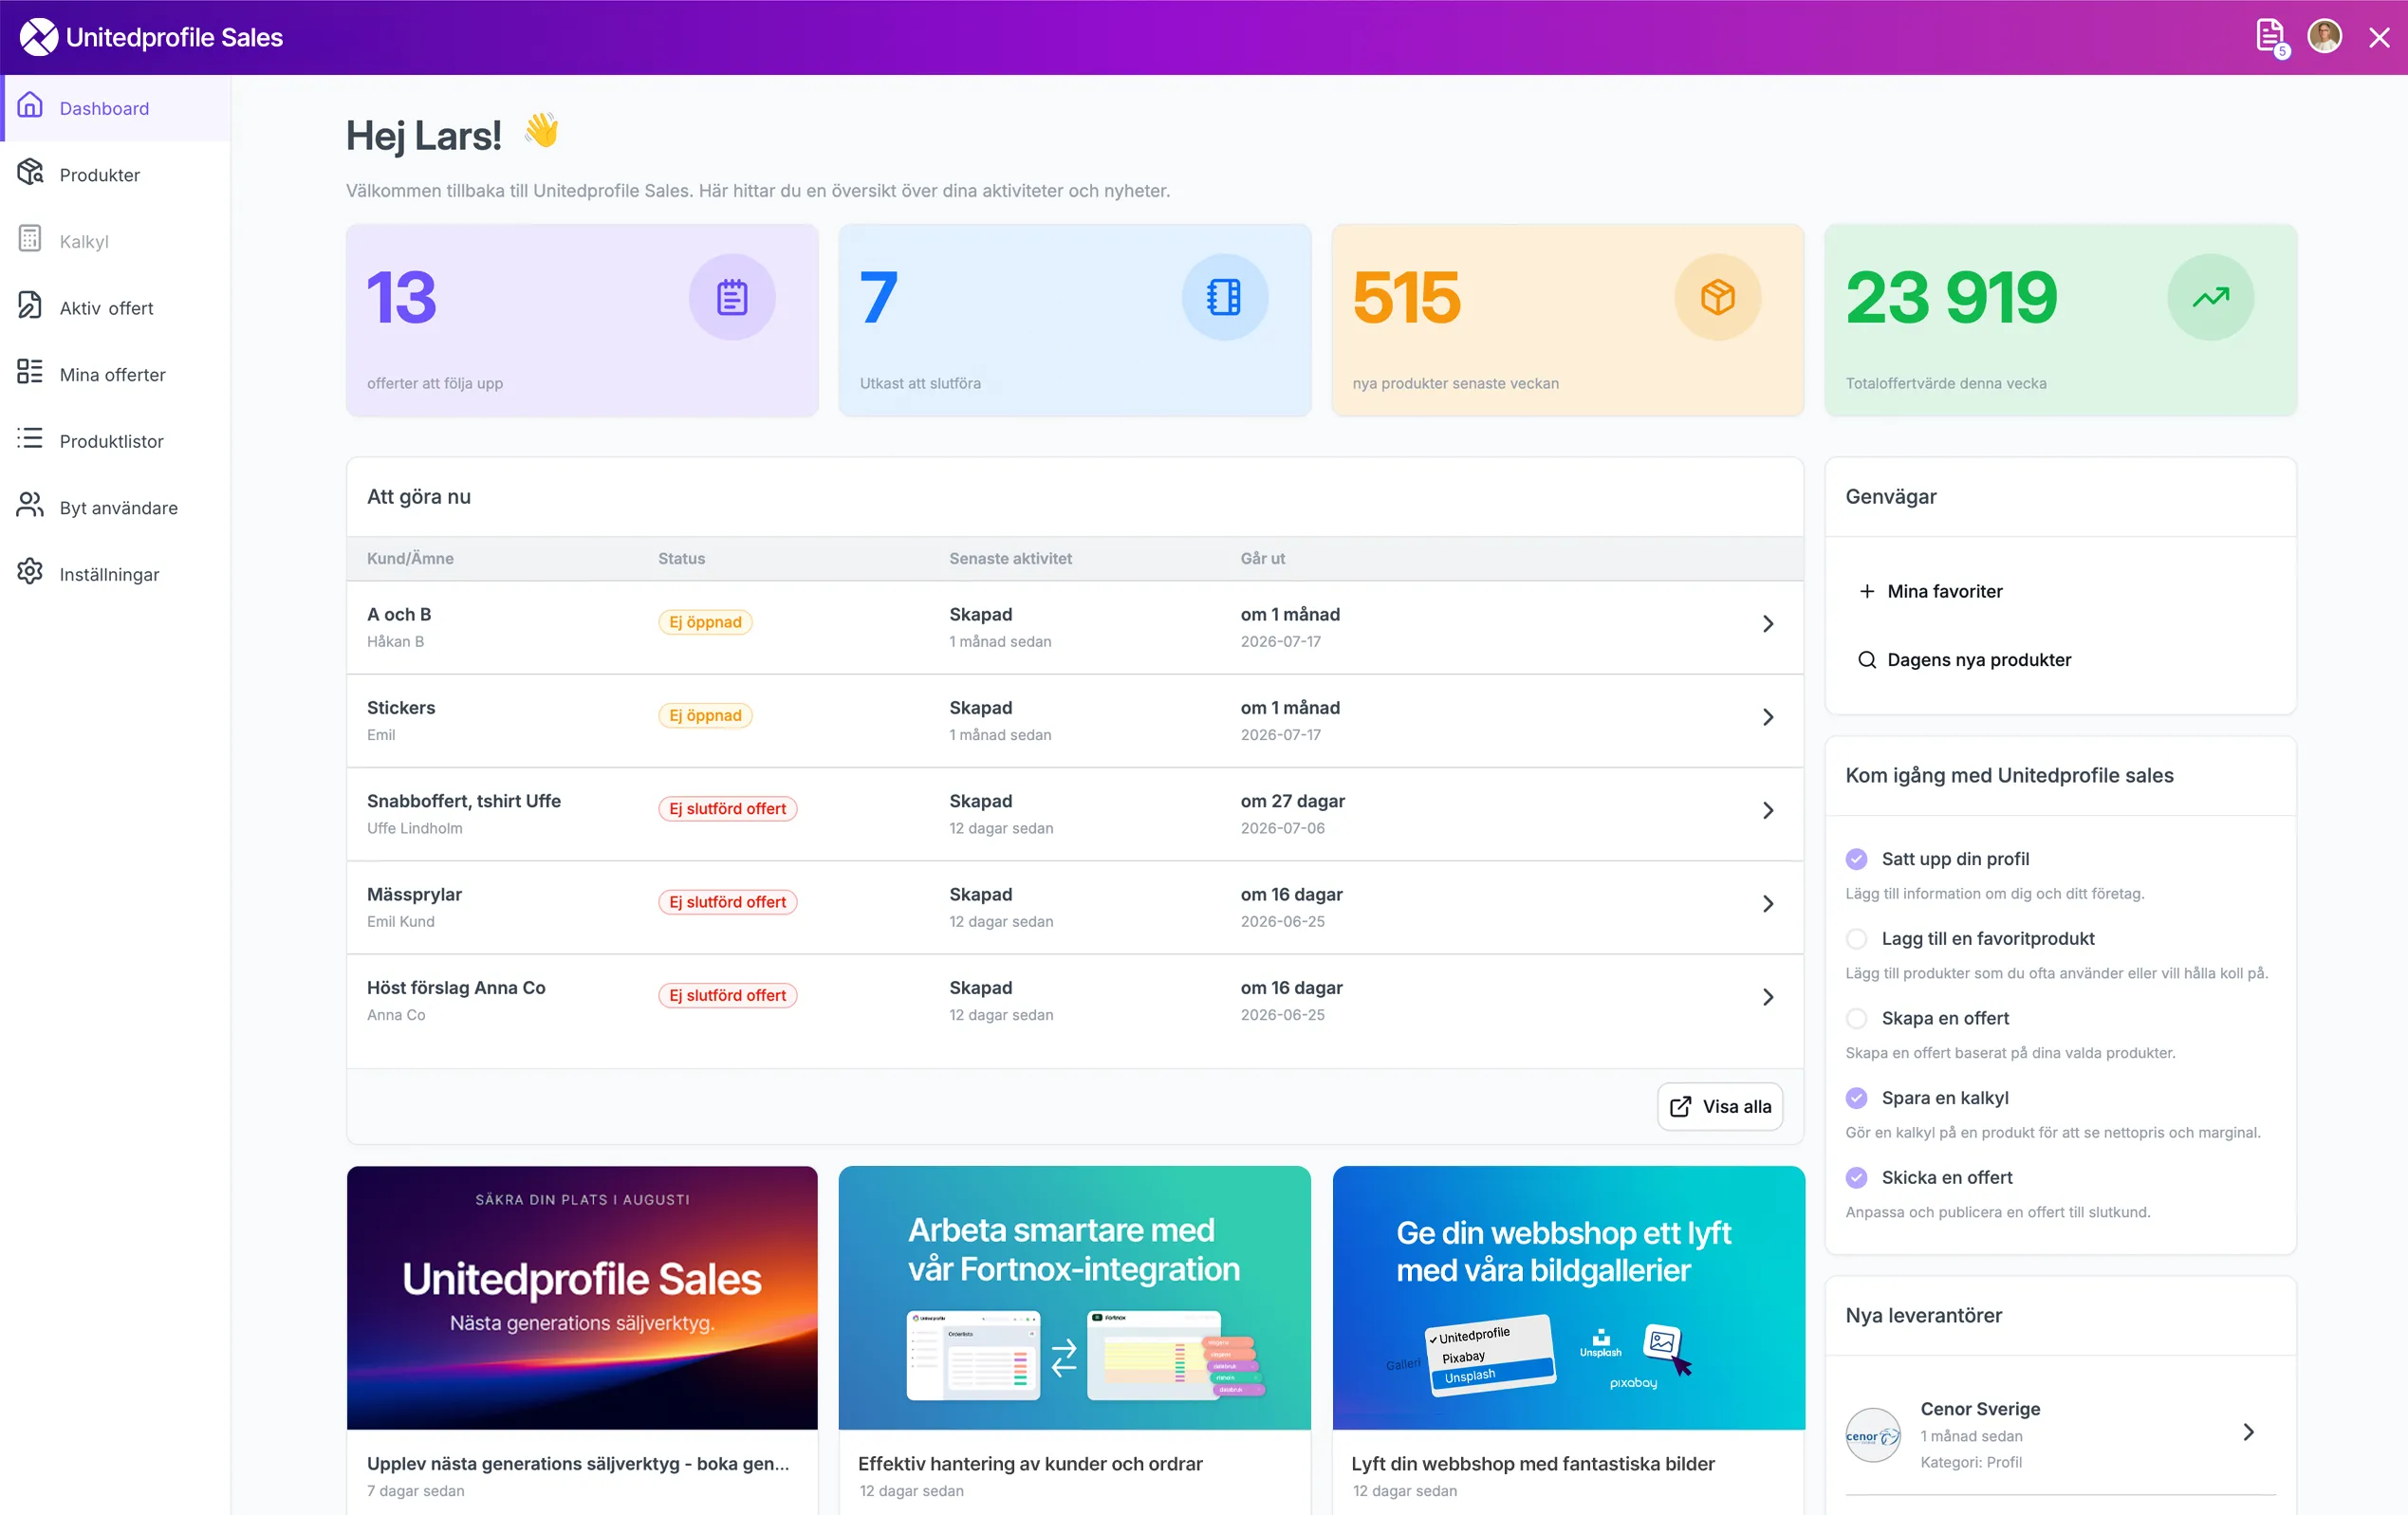The height and width of the screenshot is (1515, 2408).
Task: Open the Skicka en offert onboarding step
Action: pyautogui.click(x=1947, y=1178)
